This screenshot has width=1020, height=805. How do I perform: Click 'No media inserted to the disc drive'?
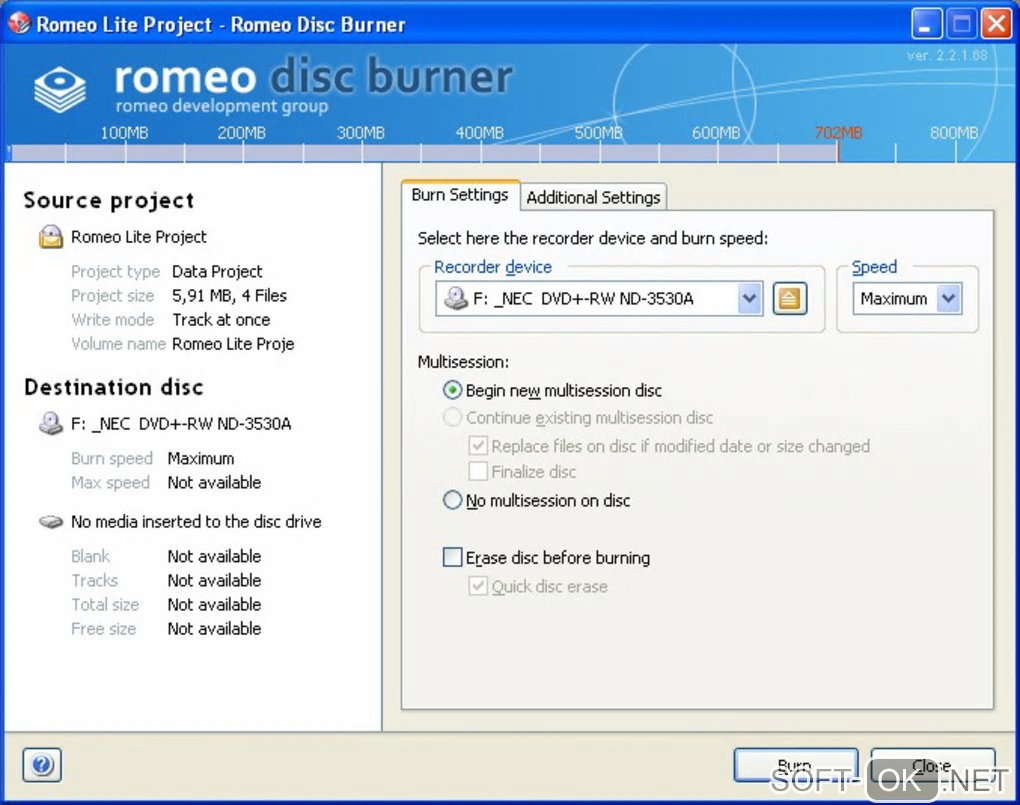tap(196, 522)
